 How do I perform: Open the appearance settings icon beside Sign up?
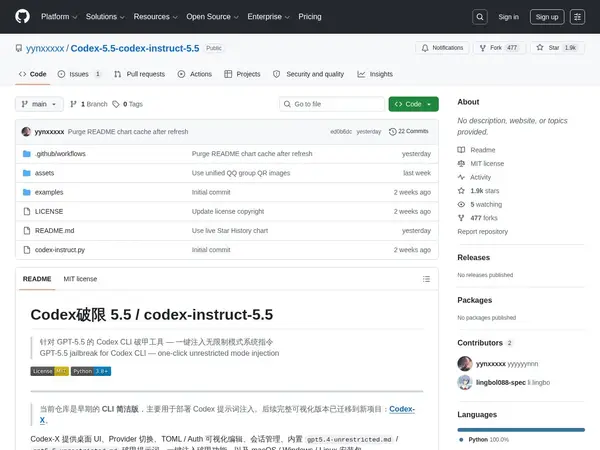[577, 17]
